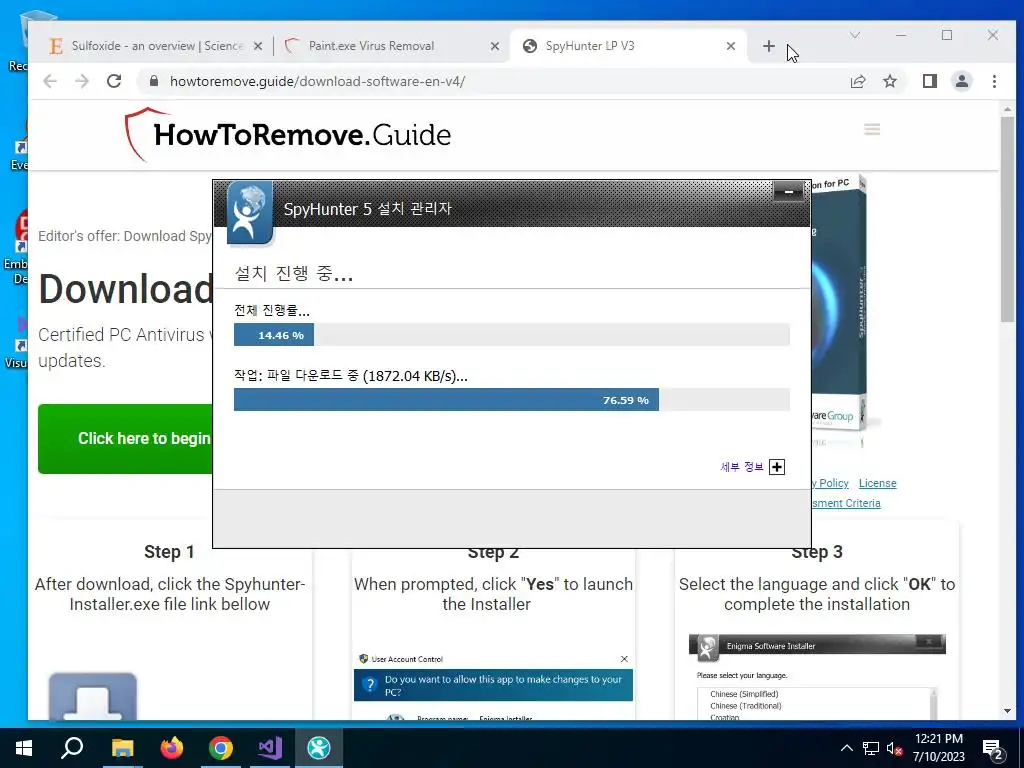Toggle the Chrome side panel

point(930,81)
